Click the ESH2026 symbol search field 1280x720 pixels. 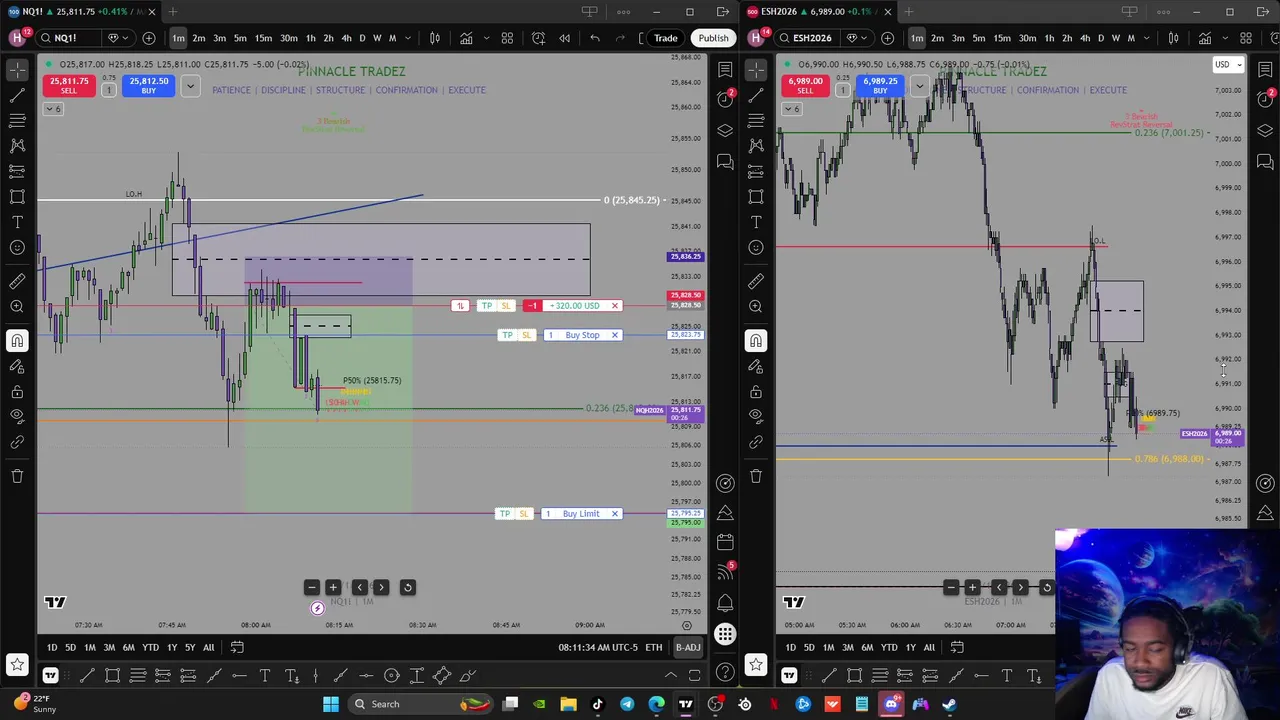tap(808, 38)
